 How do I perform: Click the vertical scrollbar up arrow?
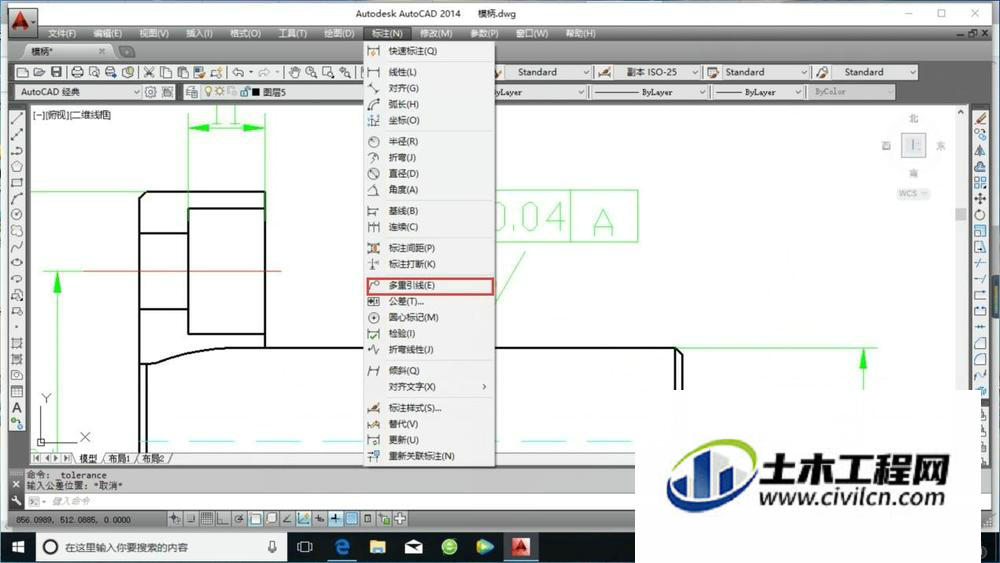(960, 112)
